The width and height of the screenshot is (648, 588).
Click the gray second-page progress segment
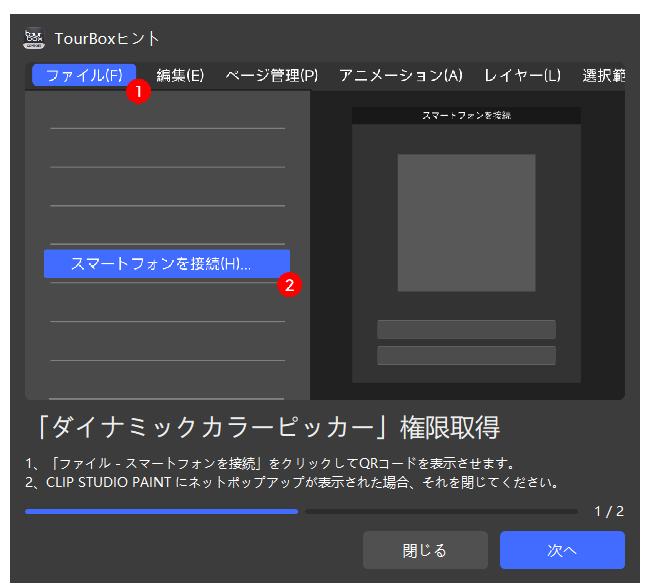tap(441, 511)
